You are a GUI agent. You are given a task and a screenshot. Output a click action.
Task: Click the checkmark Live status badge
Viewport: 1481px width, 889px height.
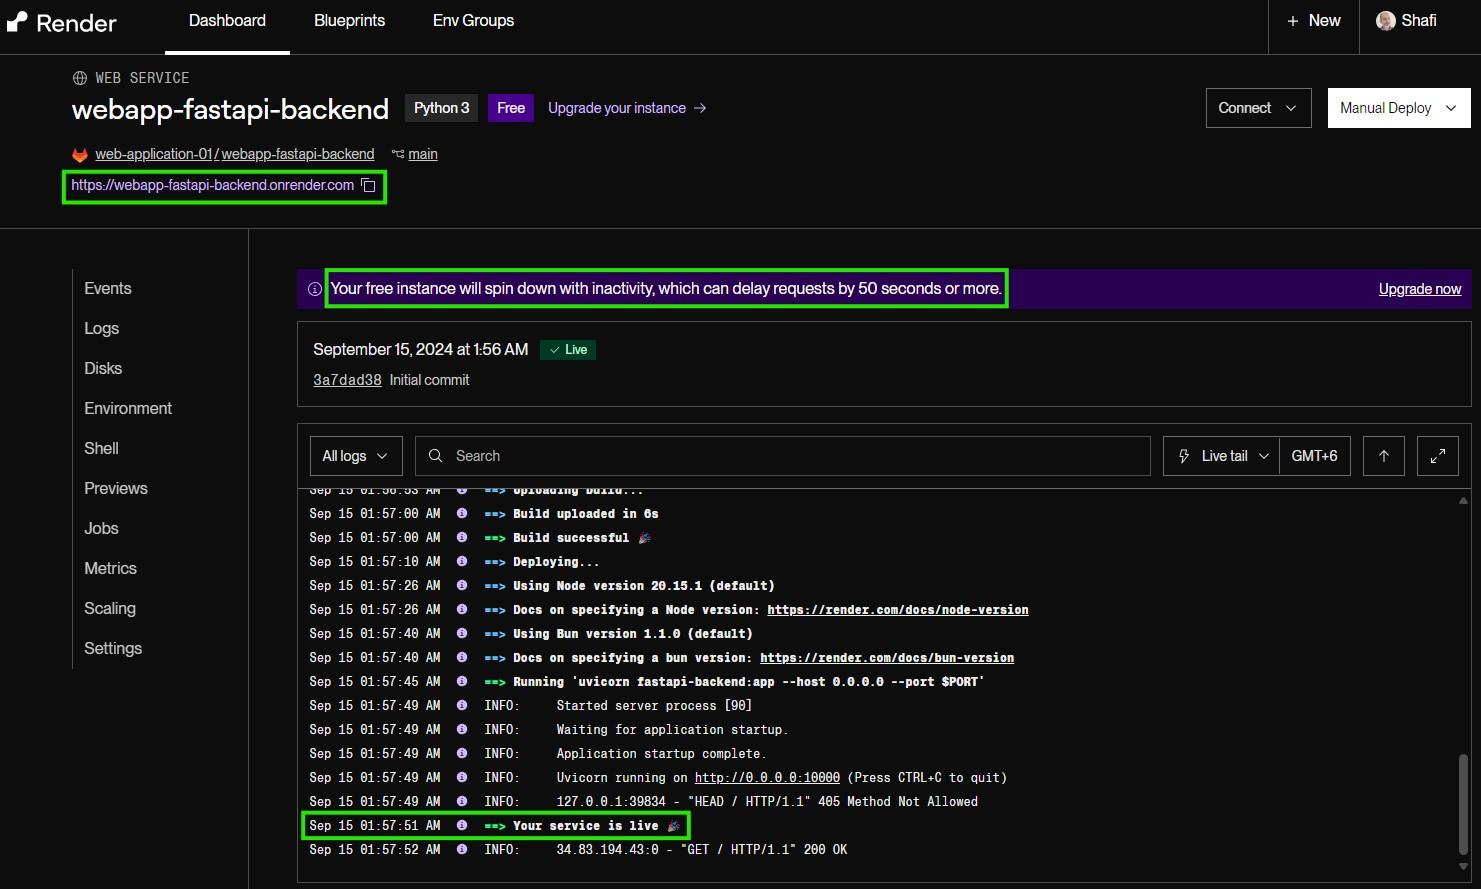point(568,350)
